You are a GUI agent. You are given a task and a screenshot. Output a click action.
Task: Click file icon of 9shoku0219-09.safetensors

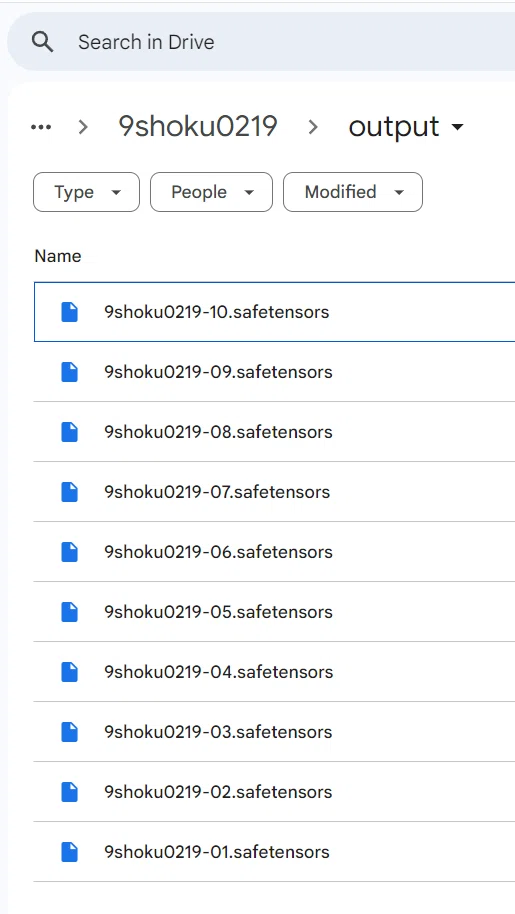[69, 372]
